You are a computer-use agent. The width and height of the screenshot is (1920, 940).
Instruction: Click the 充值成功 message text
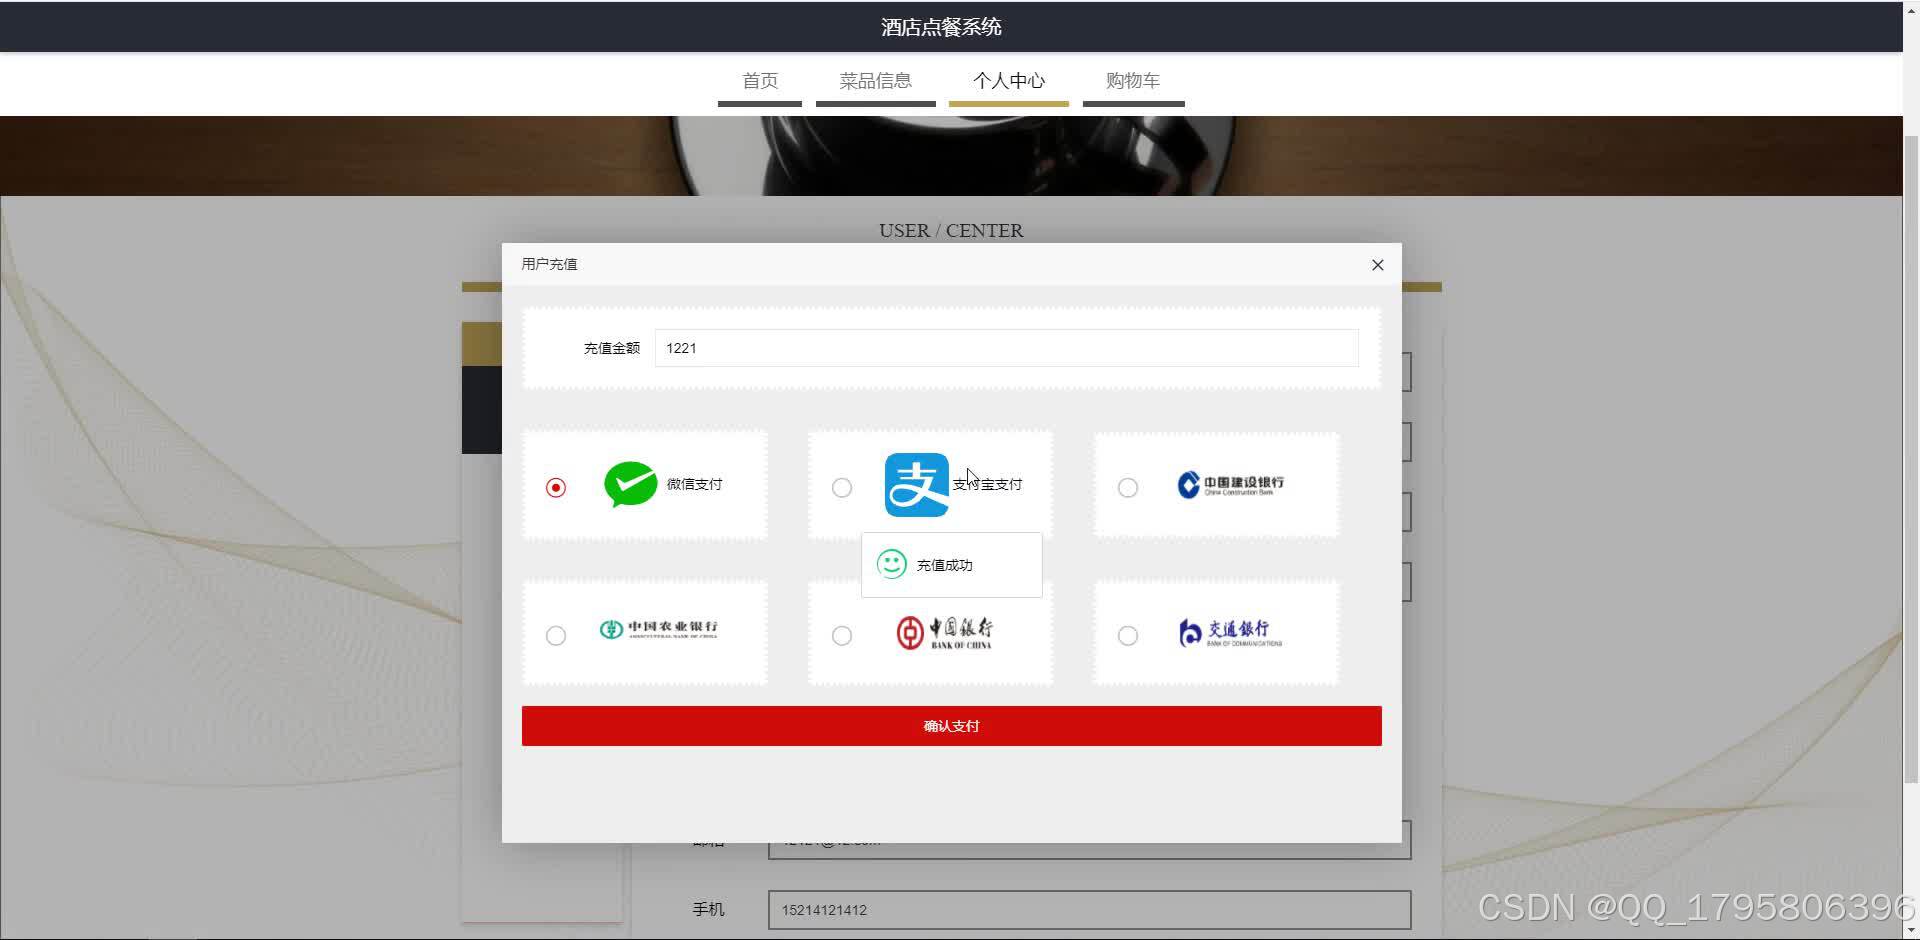tap(944, 565)
